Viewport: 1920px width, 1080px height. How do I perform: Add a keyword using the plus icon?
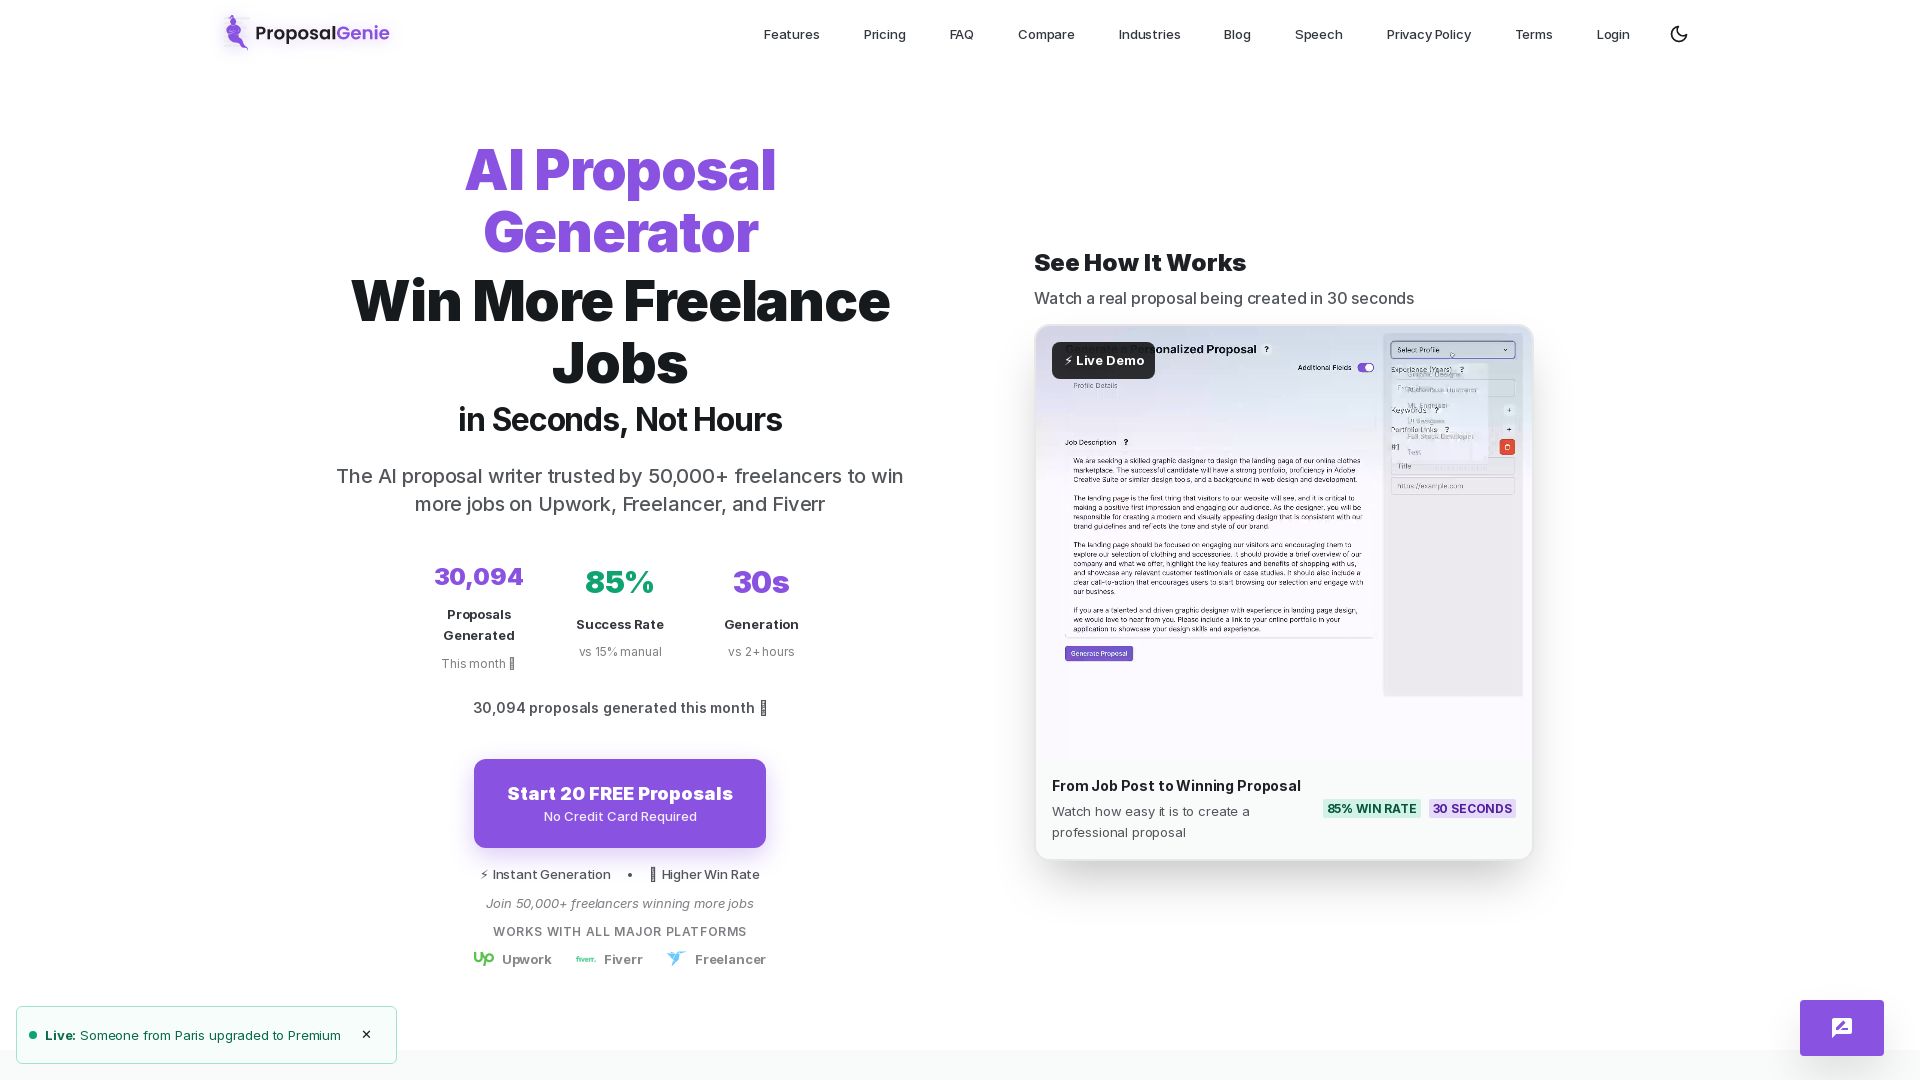[x=1509, y=410]
